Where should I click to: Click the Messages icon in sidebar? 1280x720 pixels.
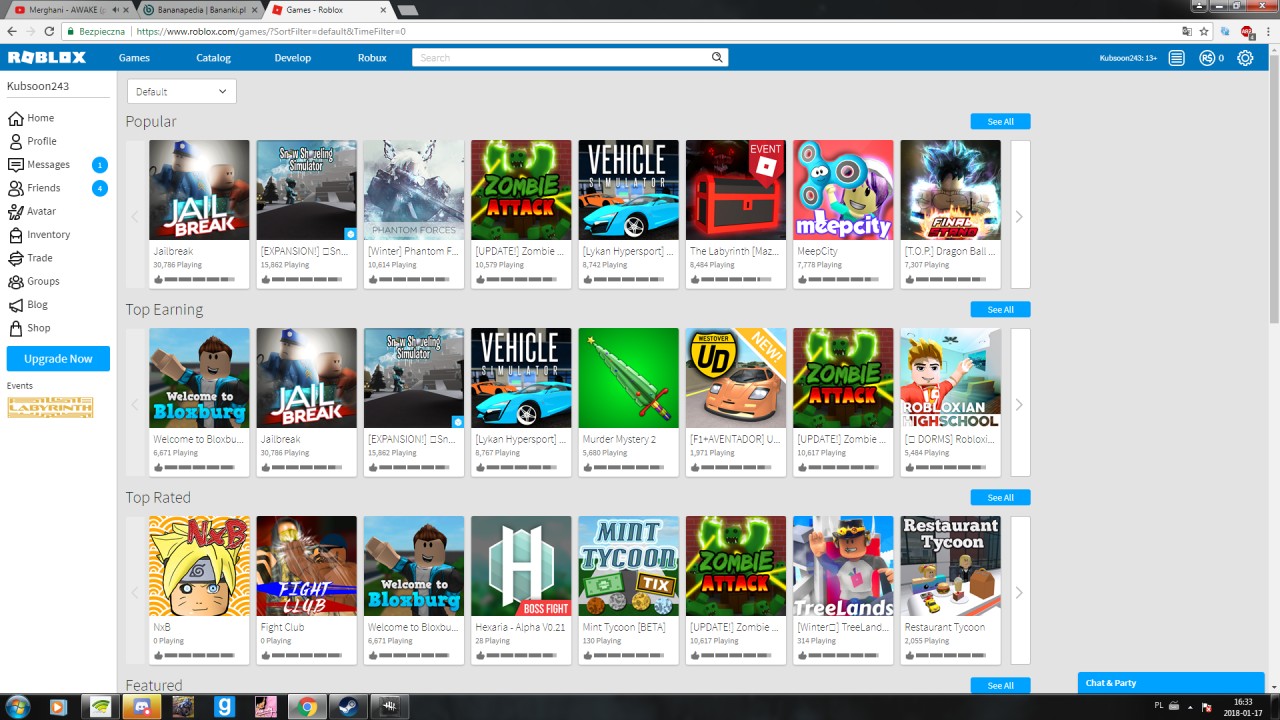pos(15,164)
